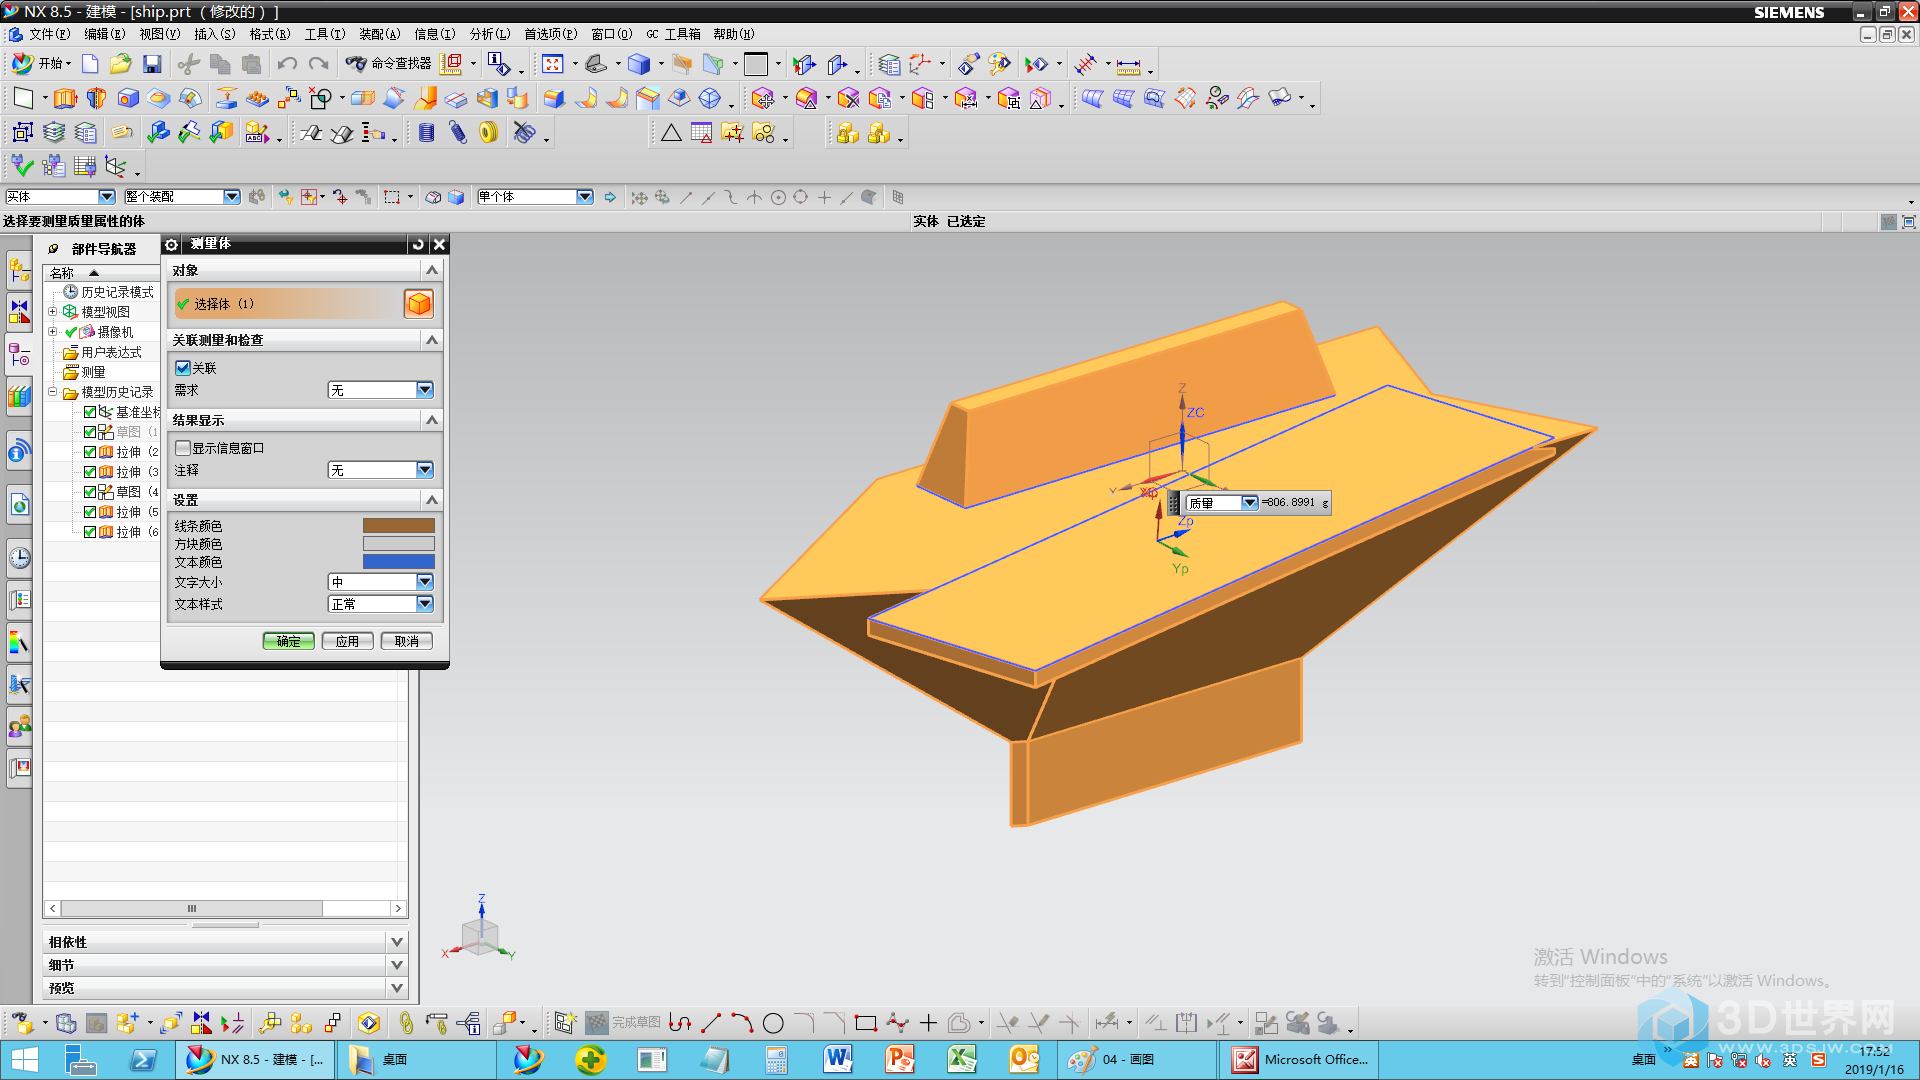Open the 质量 dropdown in the graphics view
1920x1080 pixels.
click(x=1222, y=503)
